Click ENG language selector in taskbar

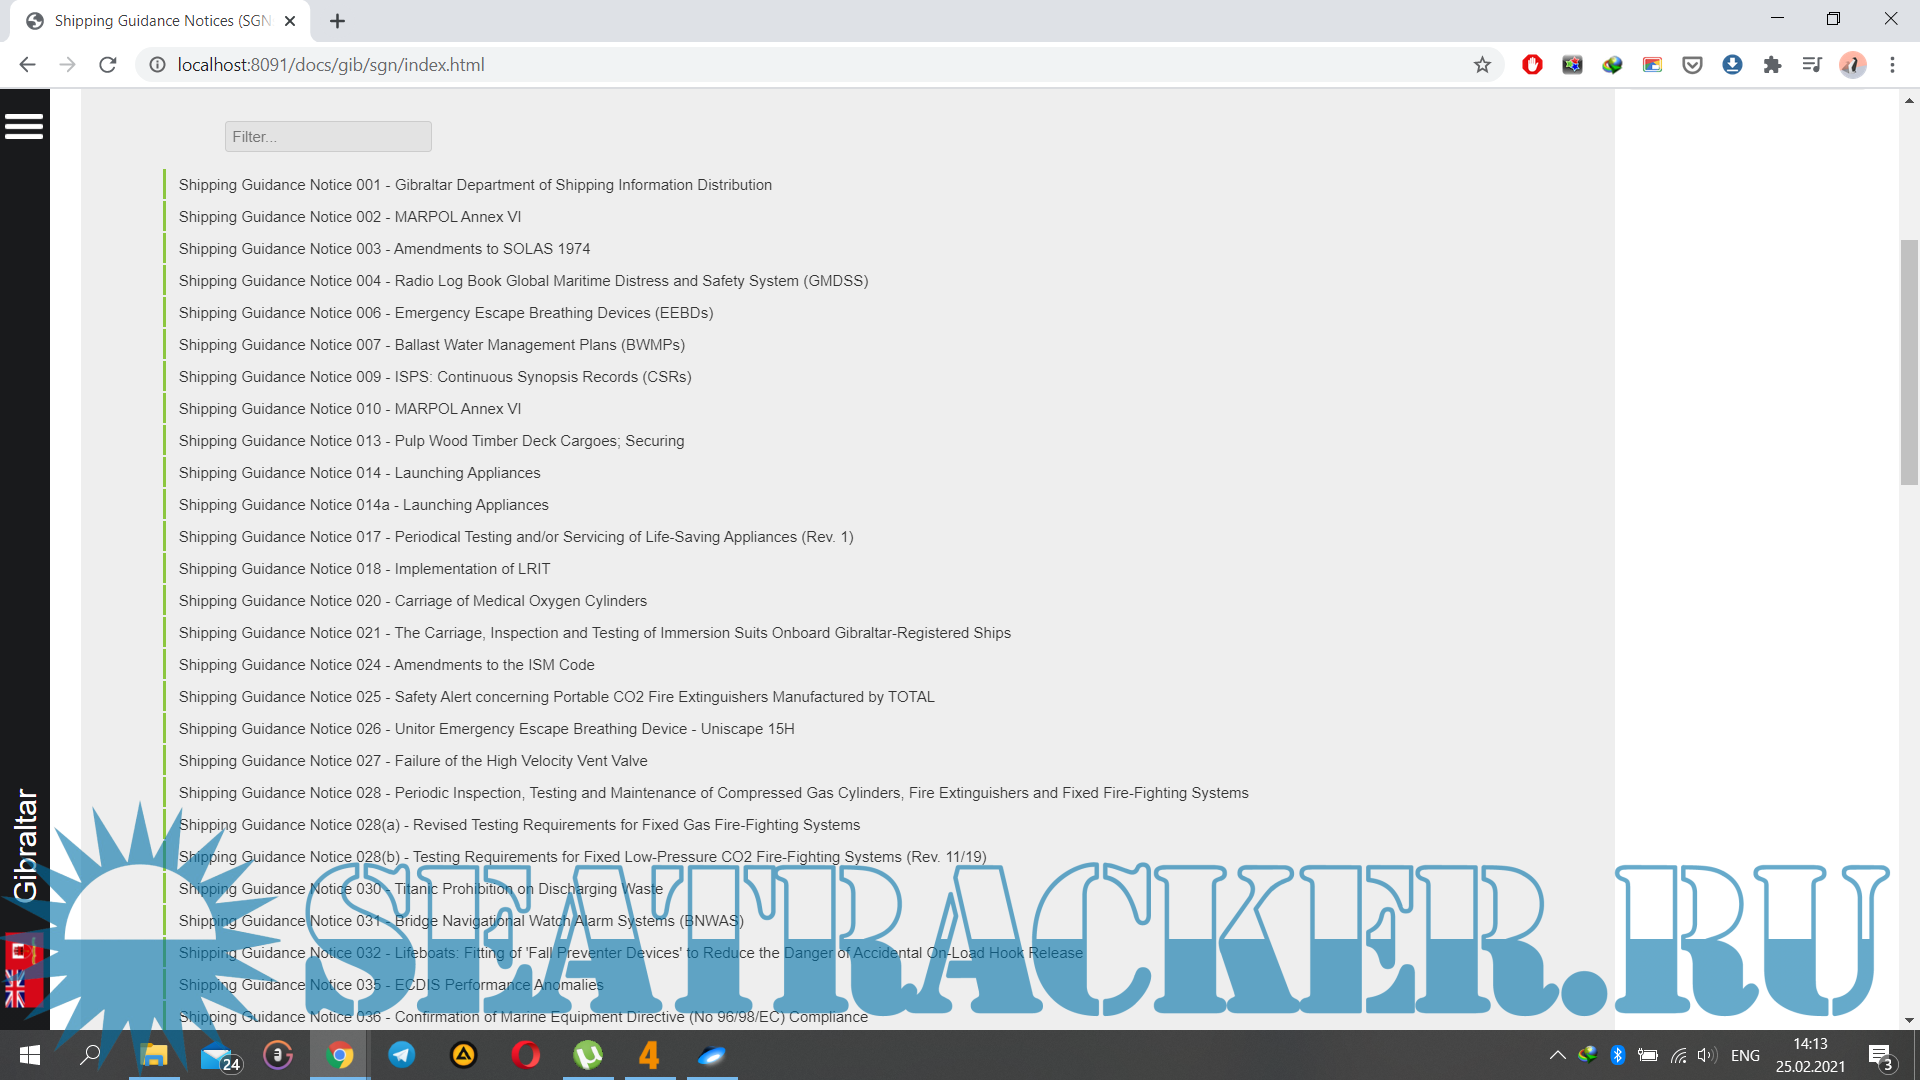pos(1745,1055)
